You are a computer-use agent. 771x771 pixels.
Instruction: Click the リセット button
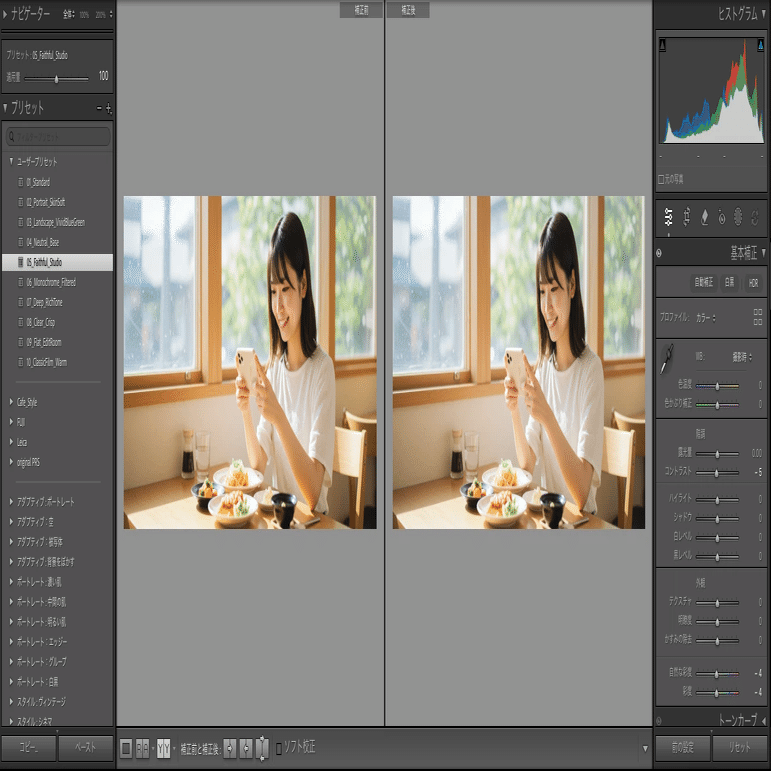(x=740, y=747)
